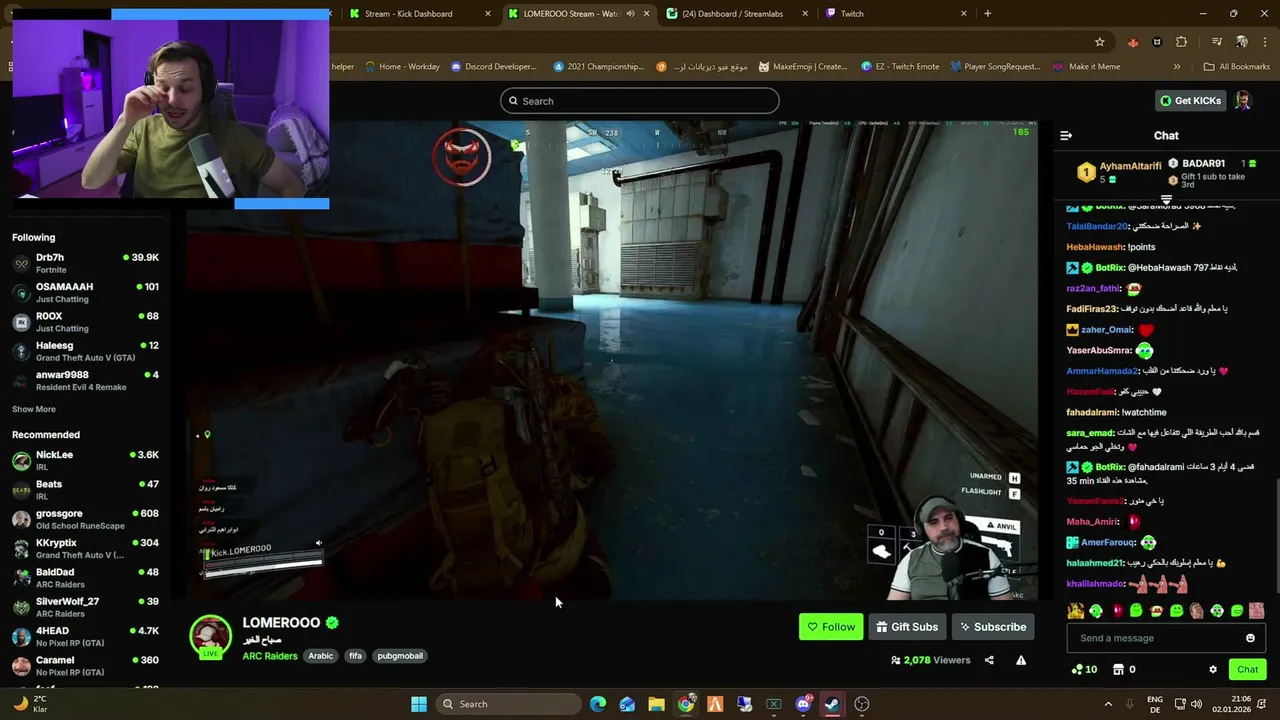Click the Kick search field
This screenshot has width=1280, height=720.
(640, 101)
